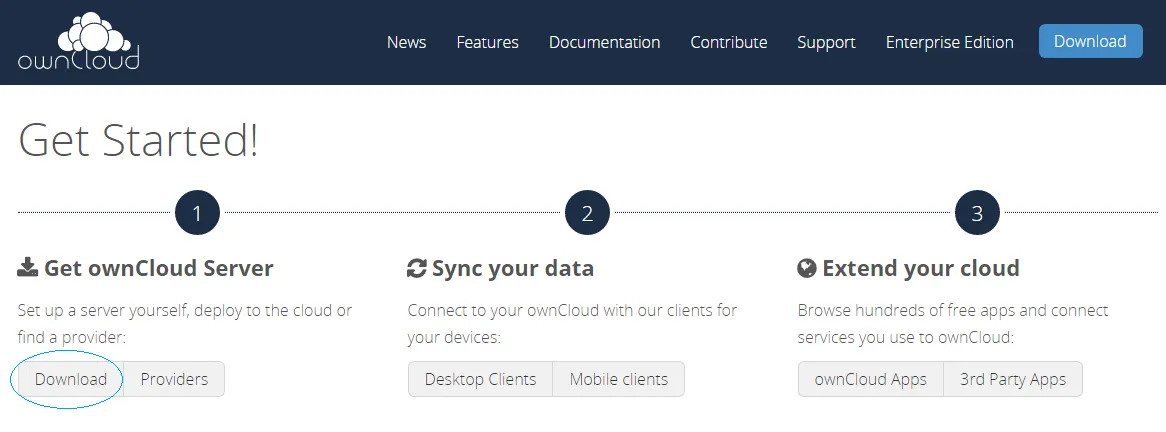Screen dimensions: 1166x432
Task: Open the News menu item
Action: pos(406,42)
